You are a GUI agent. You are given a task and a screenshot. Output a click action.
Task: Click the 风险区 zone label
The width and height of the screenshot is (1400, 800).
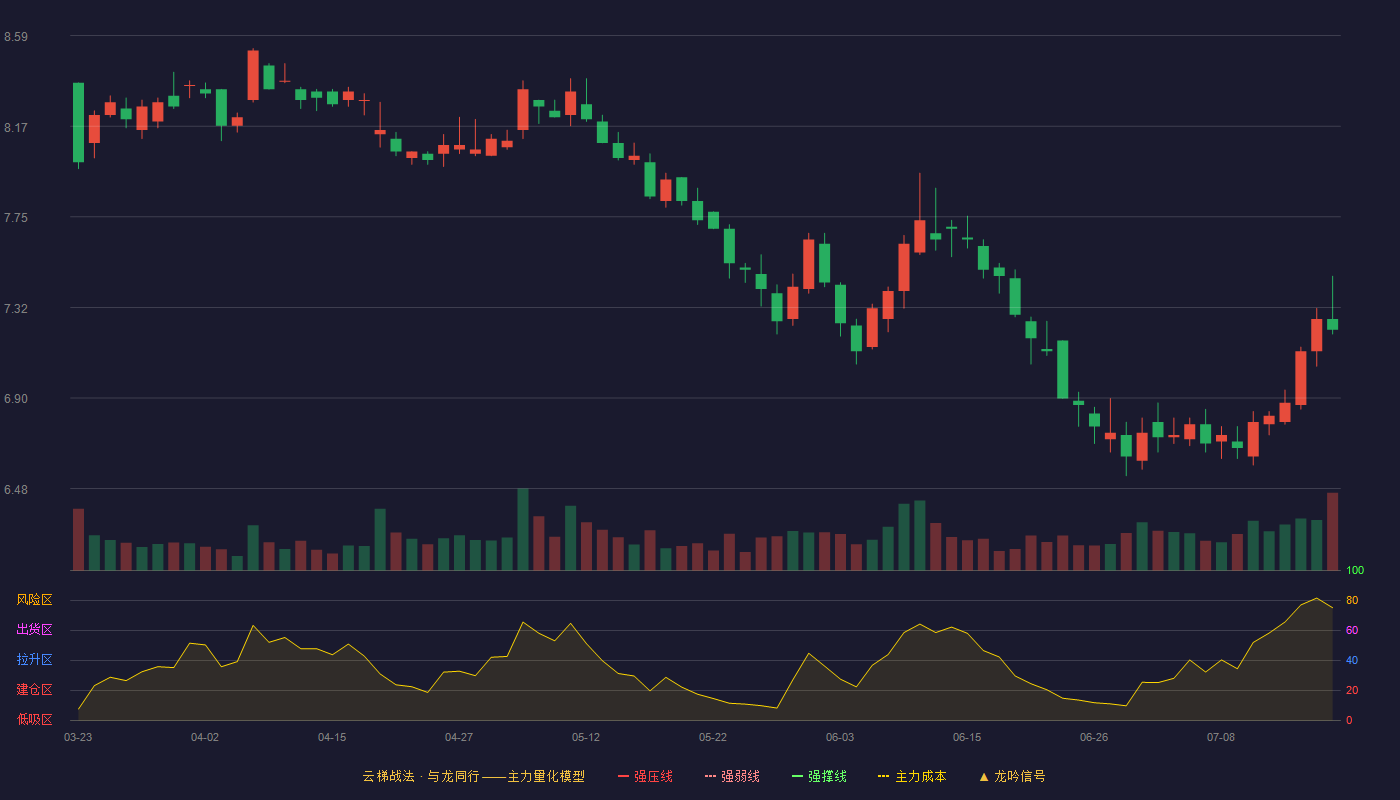pyautogui.click(x=34, y=600)
